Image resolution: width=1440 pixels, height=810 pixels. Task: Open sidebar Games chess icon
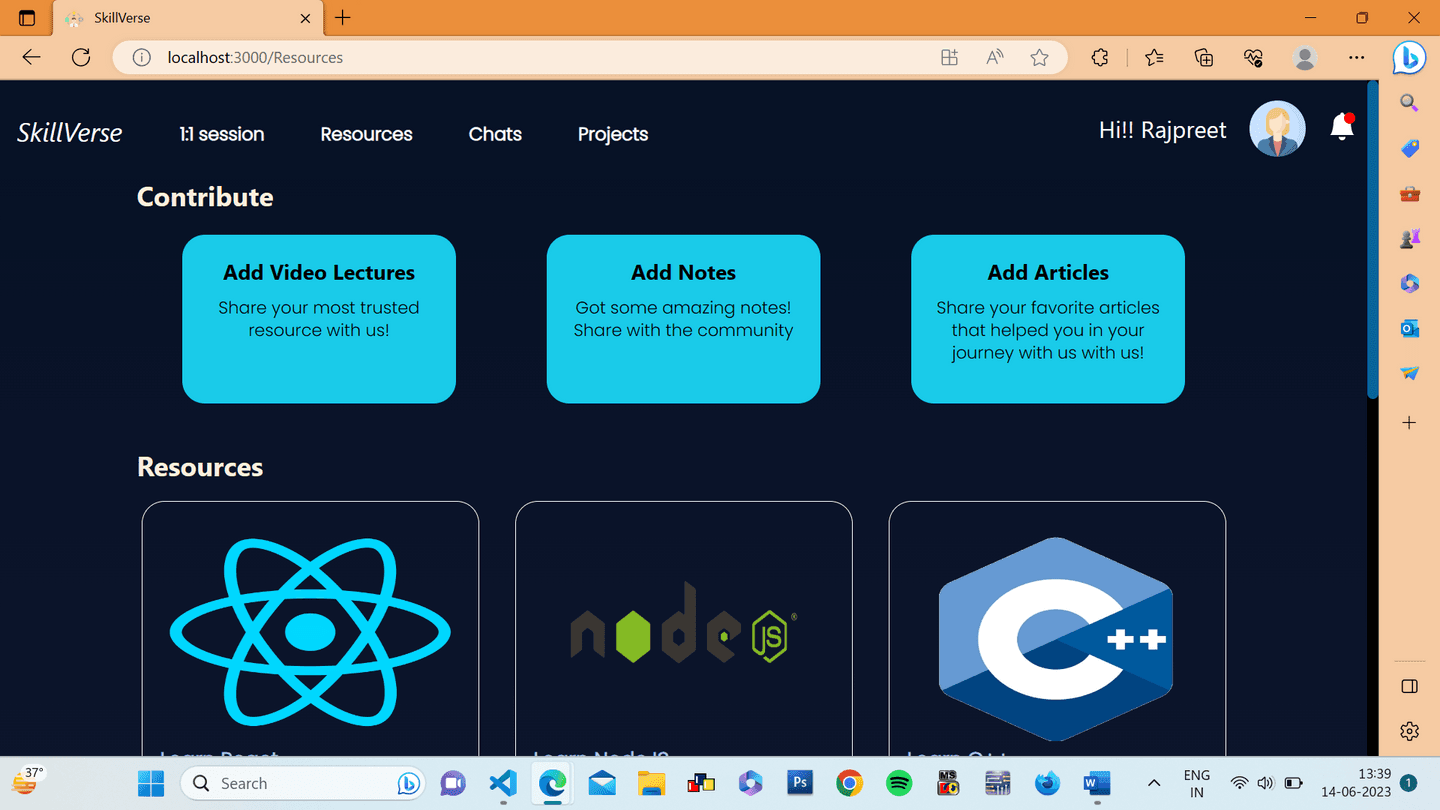pyautogui.click(x=1409, y=238)
